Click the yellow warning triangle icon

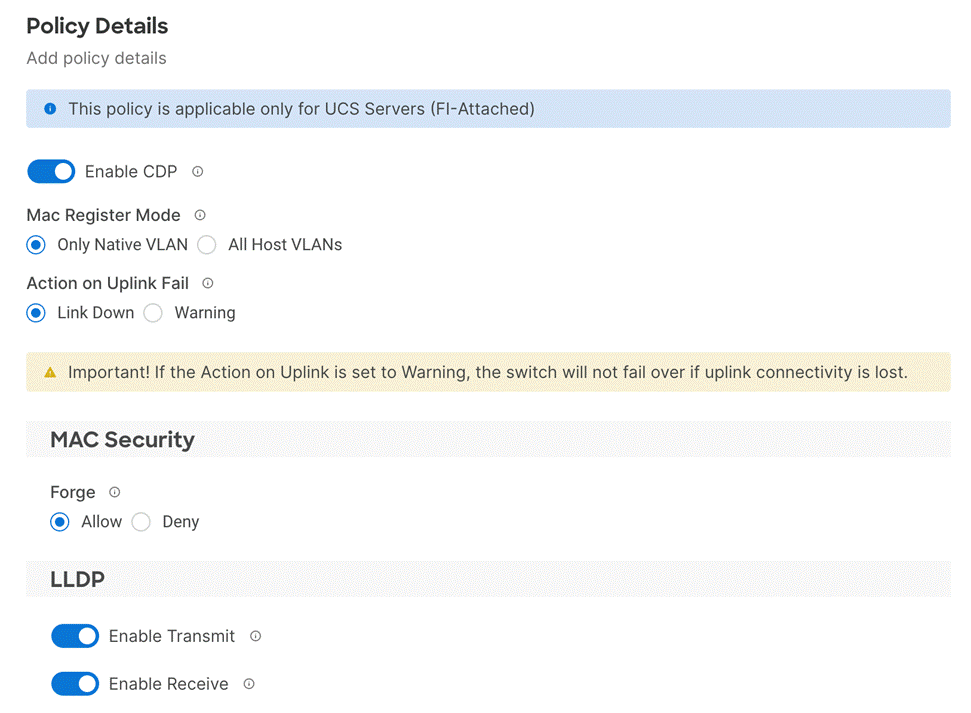coord(50,372)
